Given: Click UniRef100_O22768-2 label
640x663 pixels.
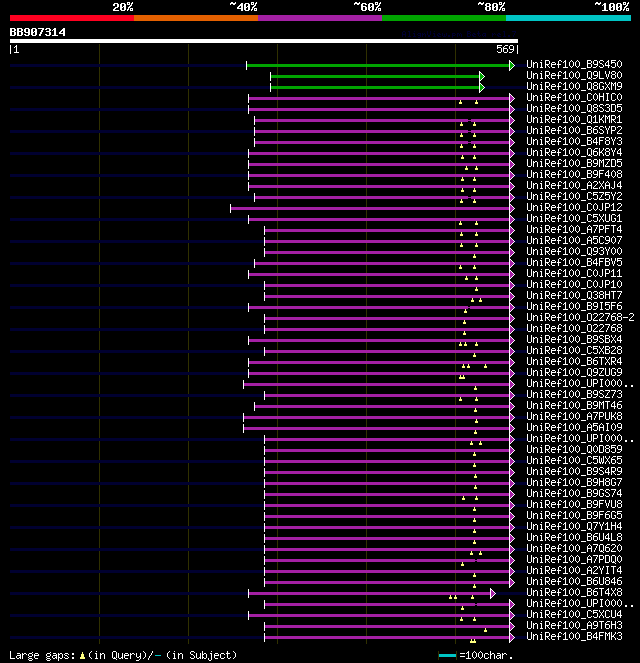Looking at the screenshot, I should (580, 317).
